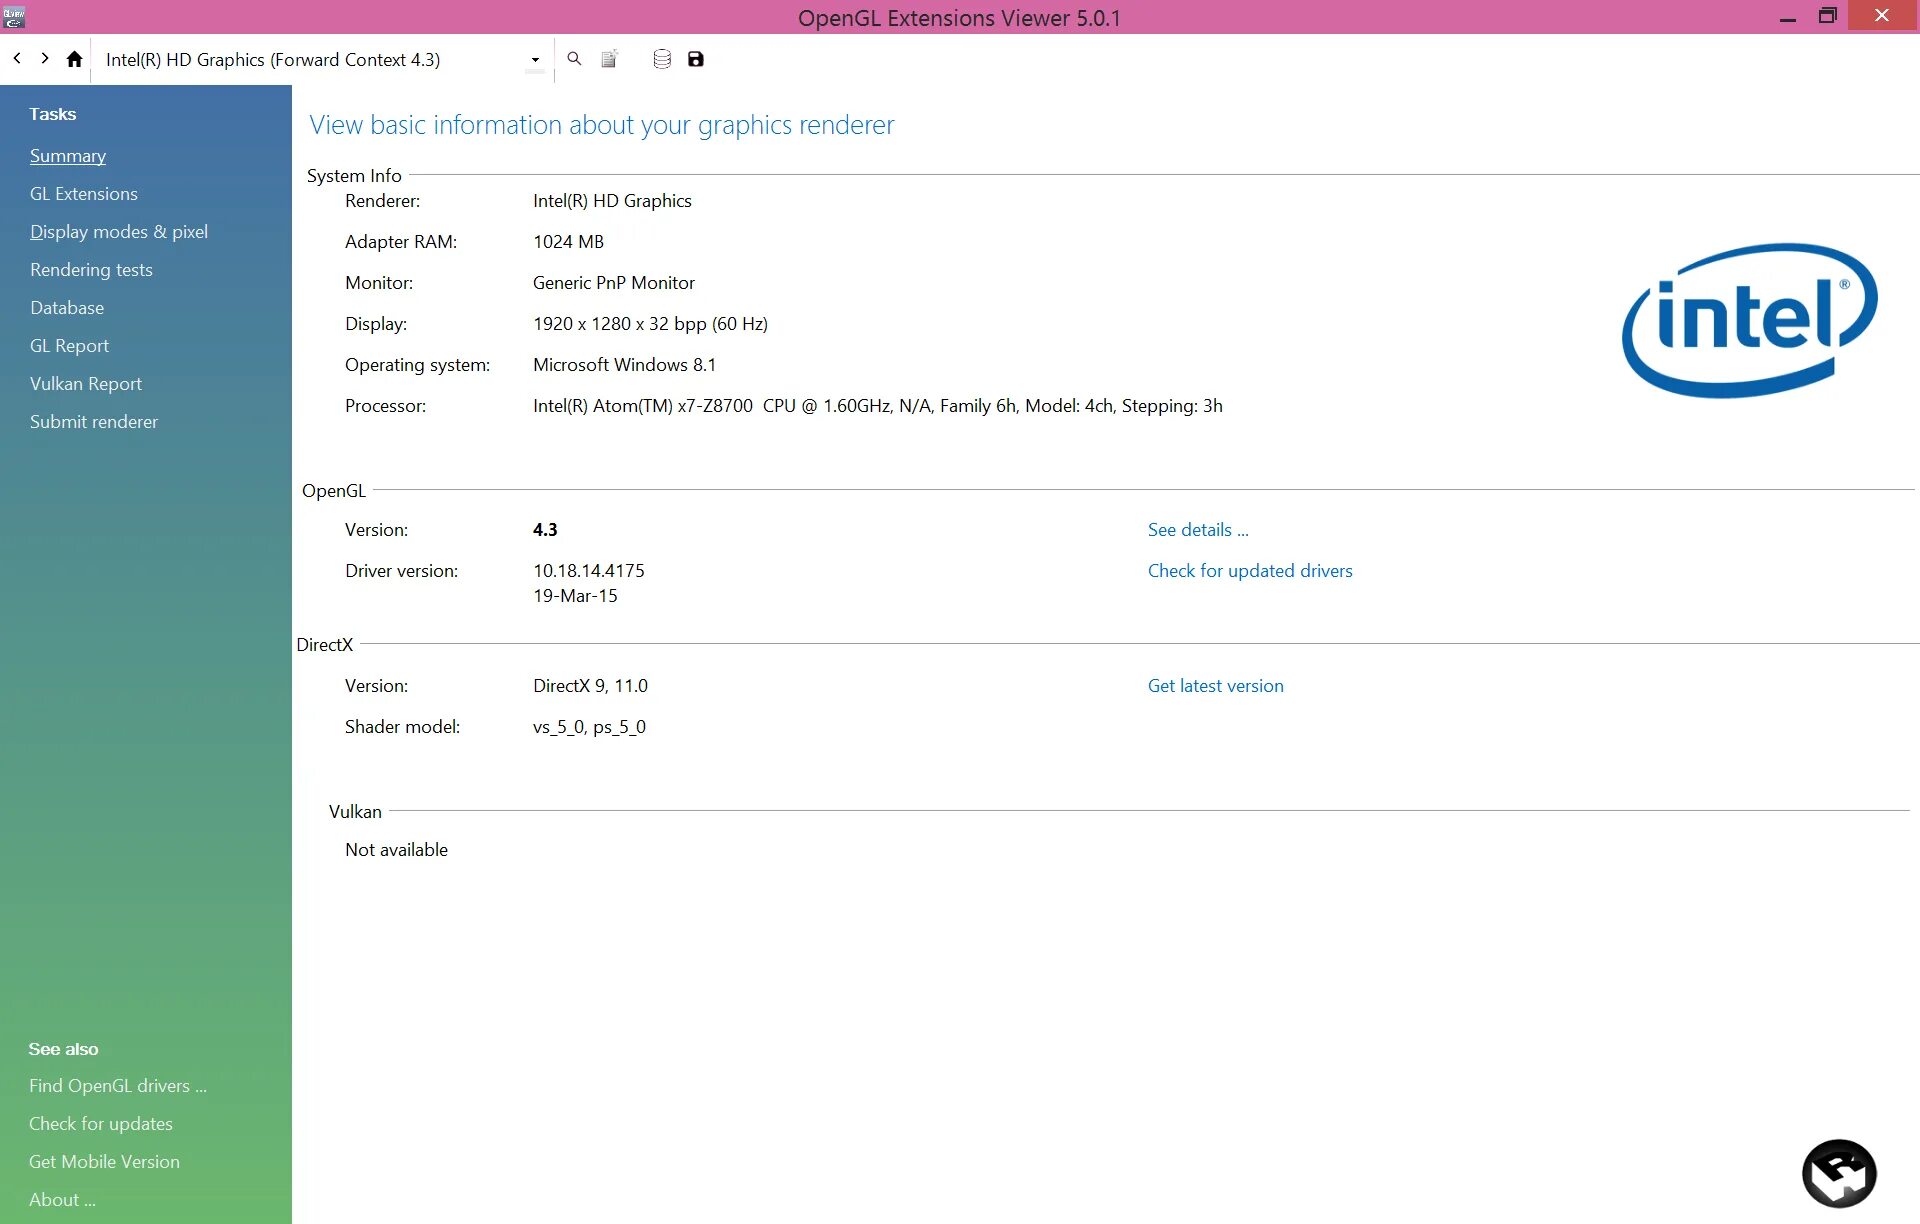Image resolution: width=1920 pixels, height=1224 pixels.
Task: Open the GL Extensions section
Action: tap(83, 193)
